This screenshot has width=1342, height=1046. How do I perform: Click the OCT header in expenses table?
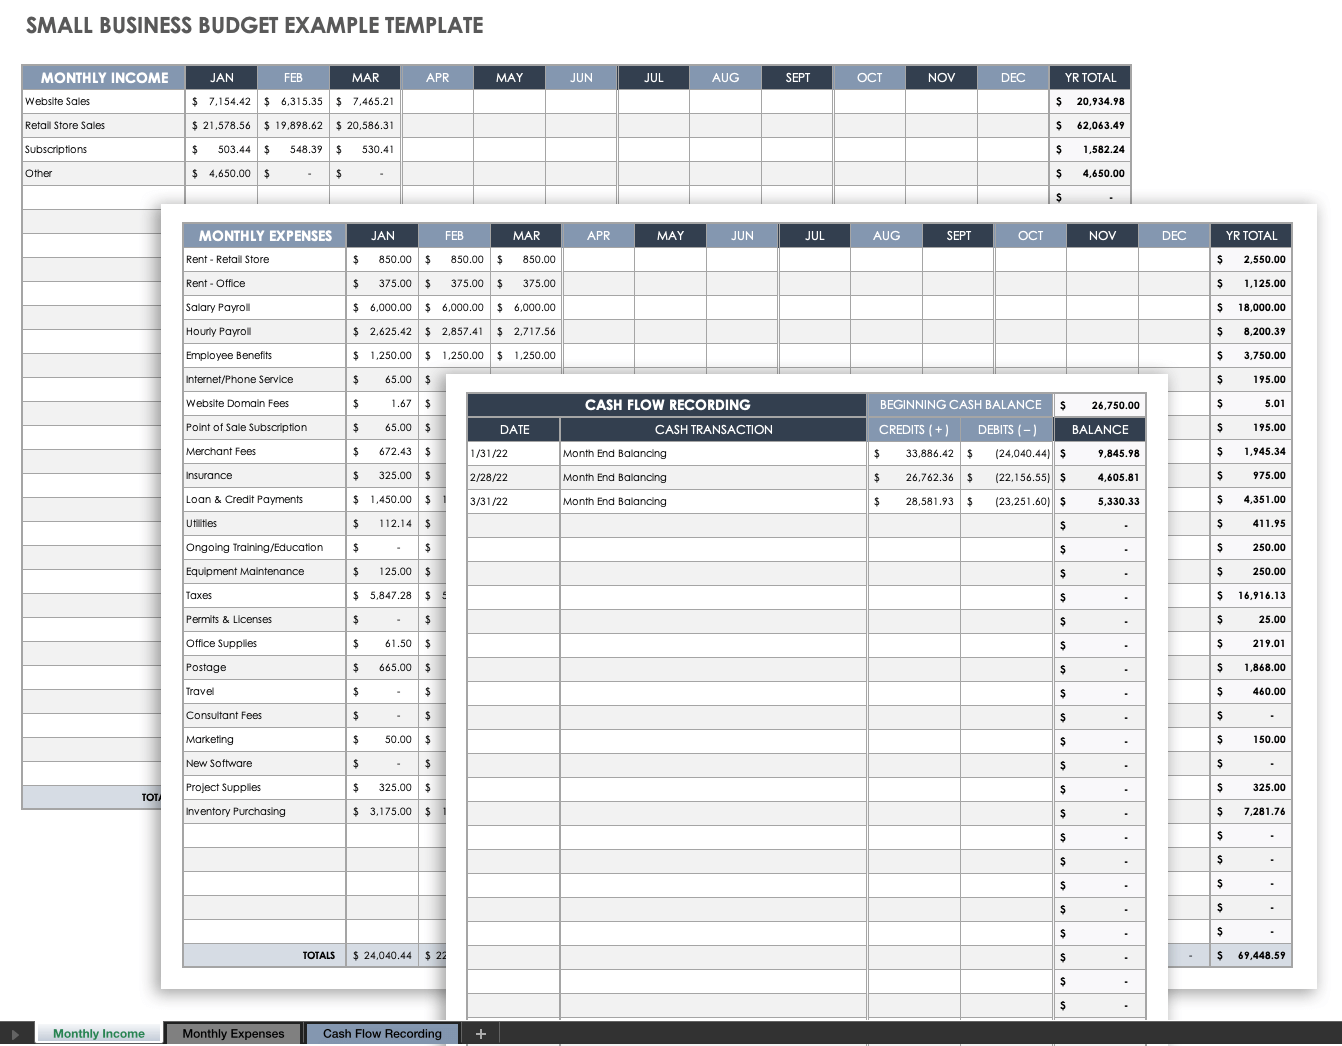point(1030,235)
